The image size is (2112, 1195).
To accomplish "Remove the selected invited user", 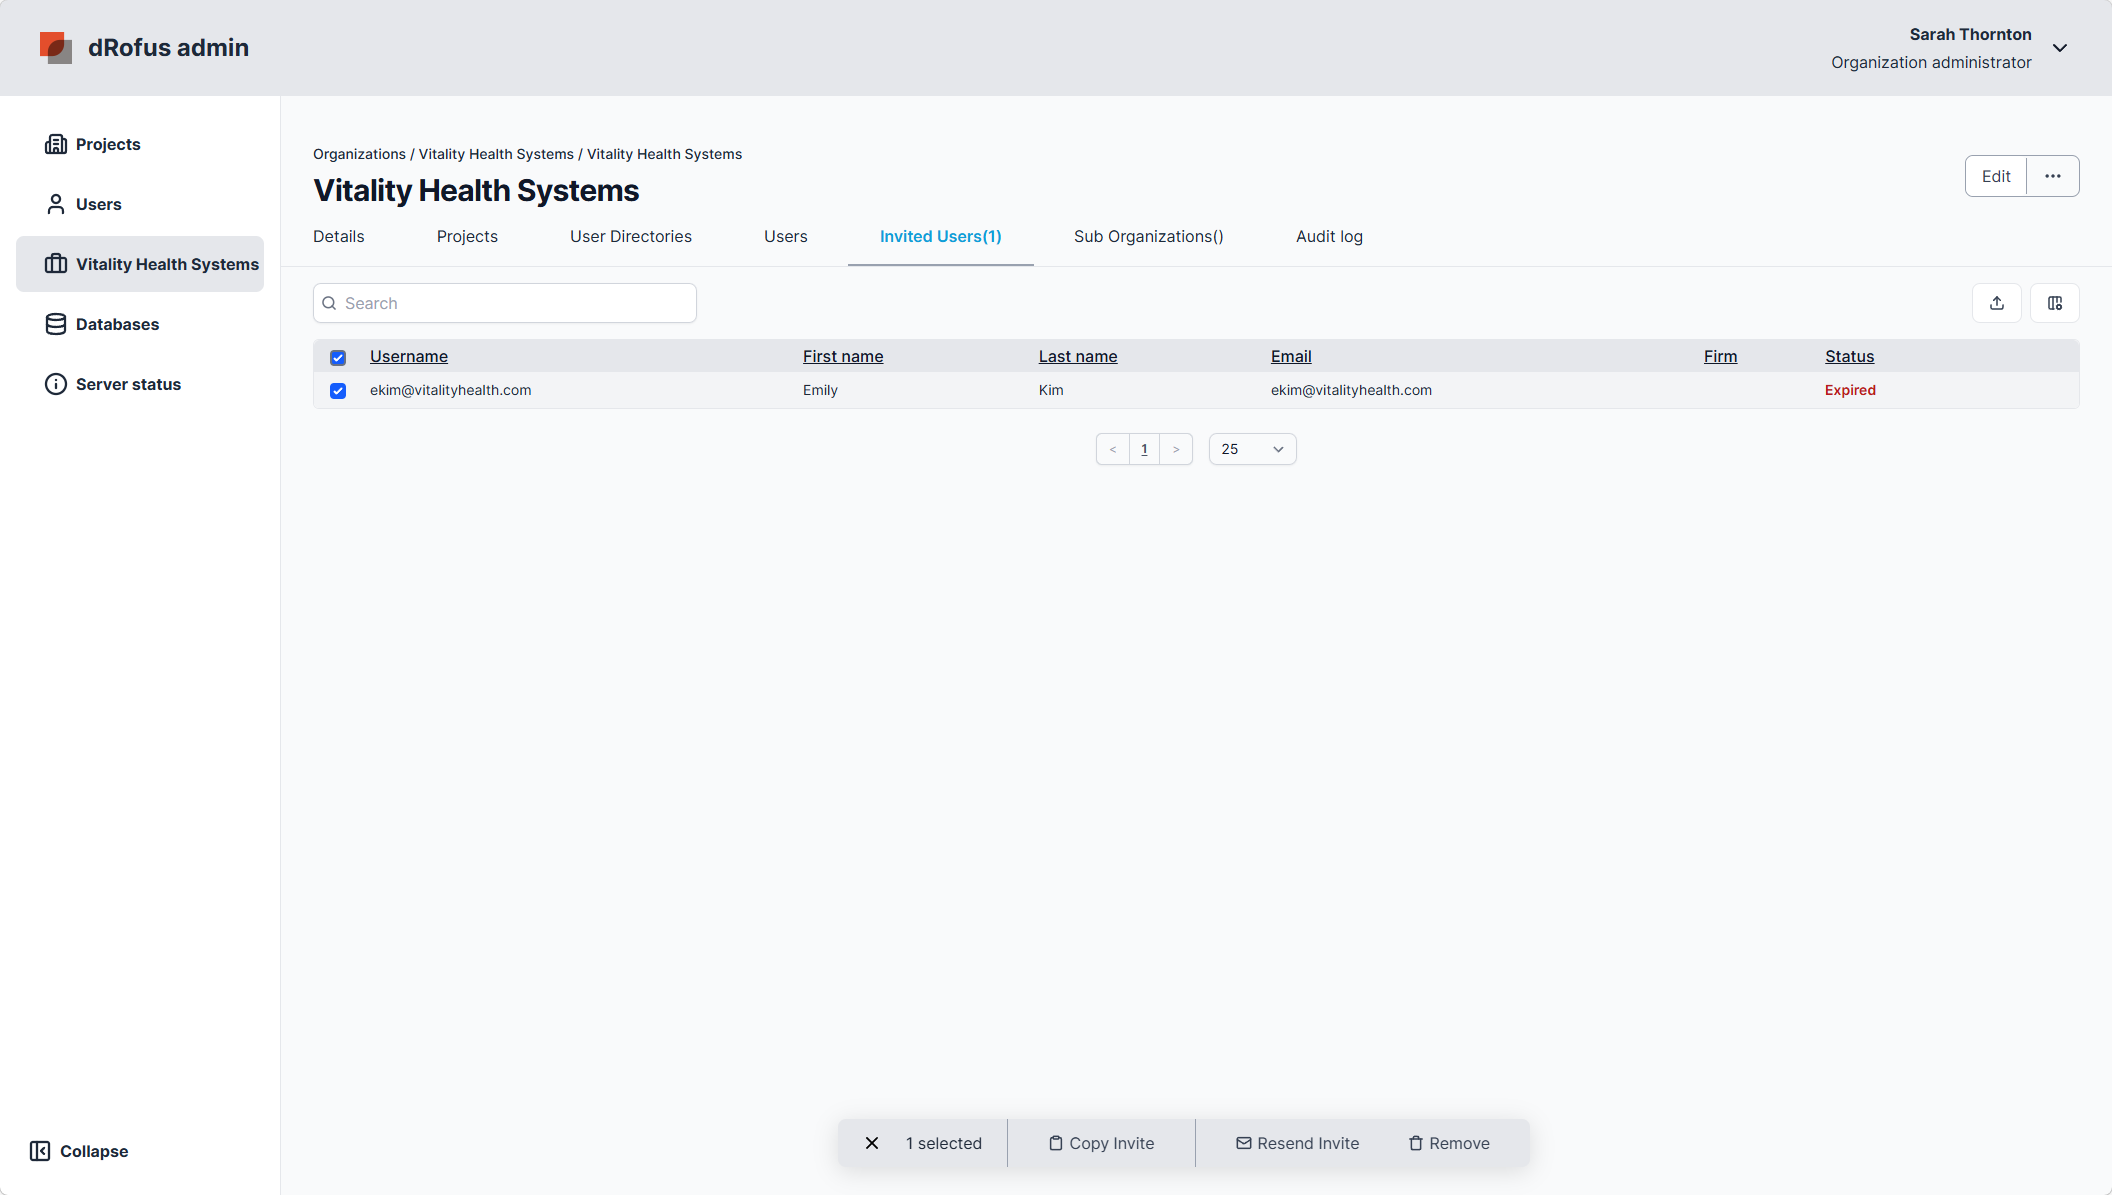I will coord(1449,1143).
